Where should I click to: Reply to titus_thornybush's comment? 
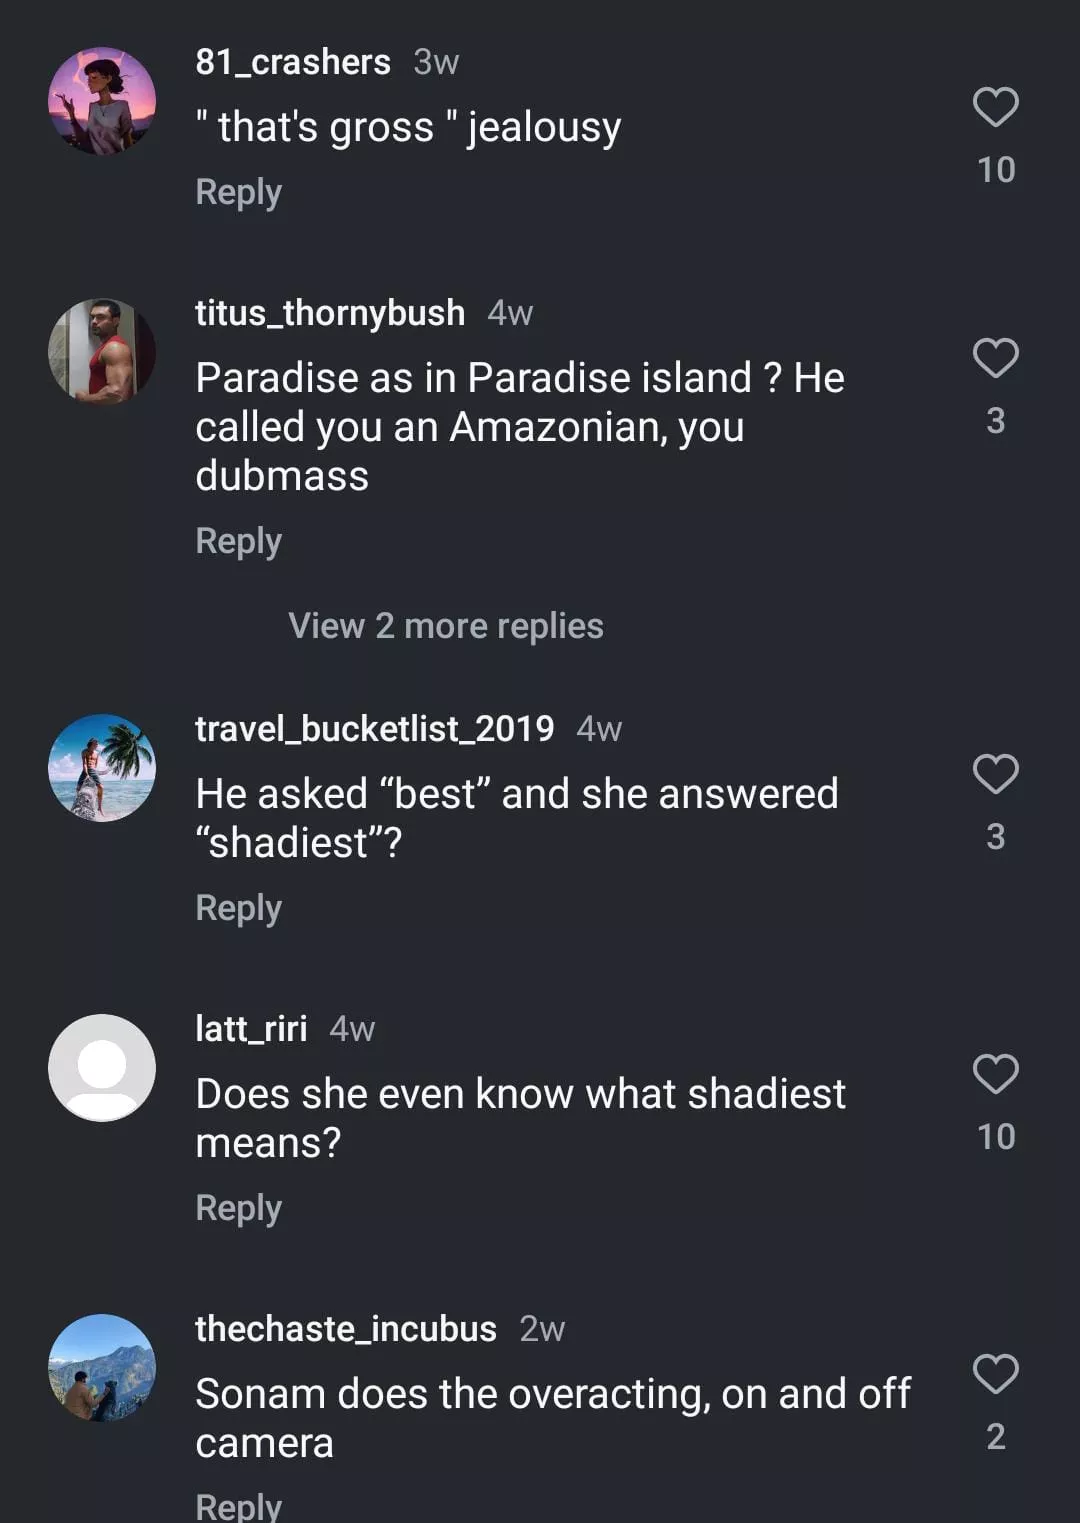click(238, 541)
